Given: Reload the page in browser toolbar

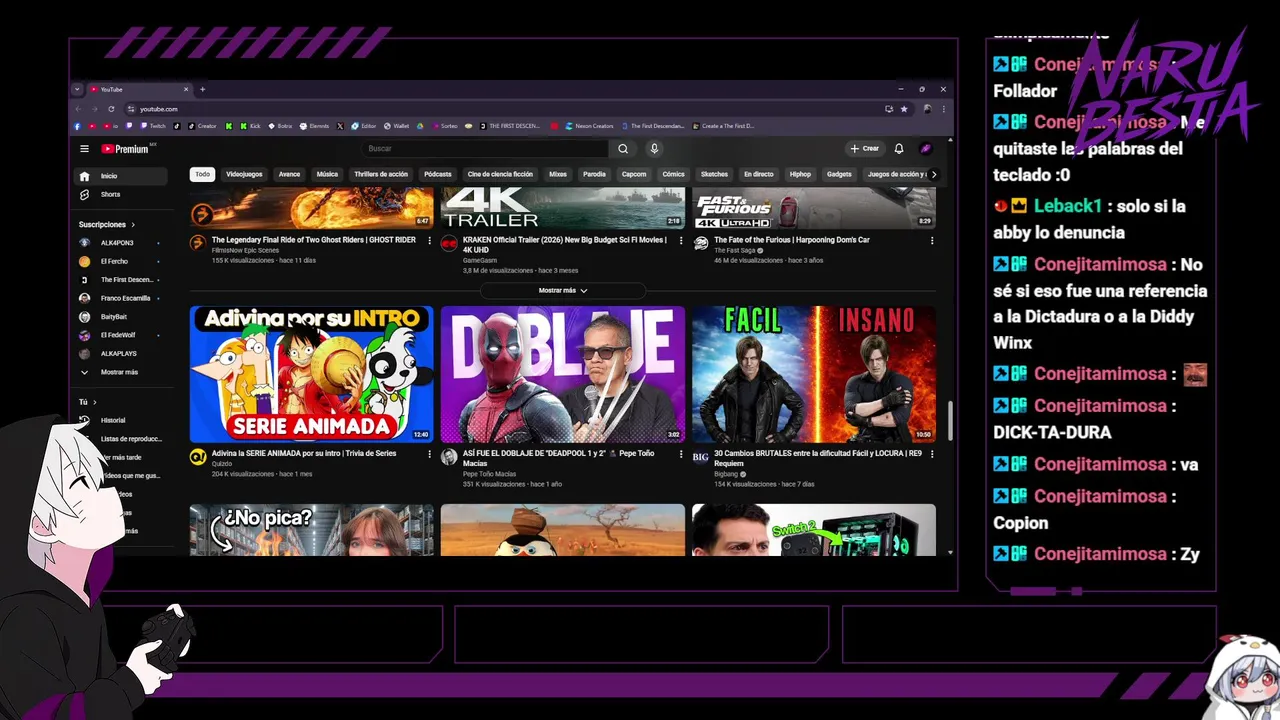Looking at the screenshot, I should click(111, 109).
